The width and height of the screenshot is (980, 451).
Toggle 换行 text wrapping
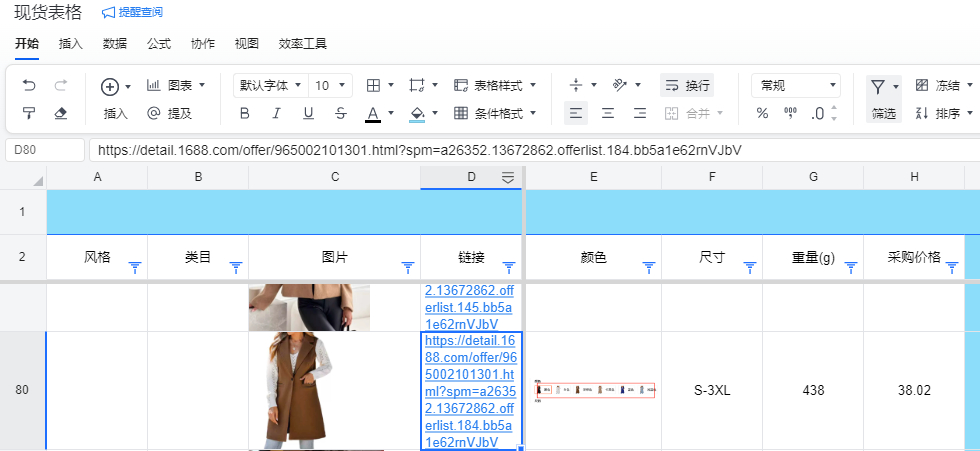687,86
